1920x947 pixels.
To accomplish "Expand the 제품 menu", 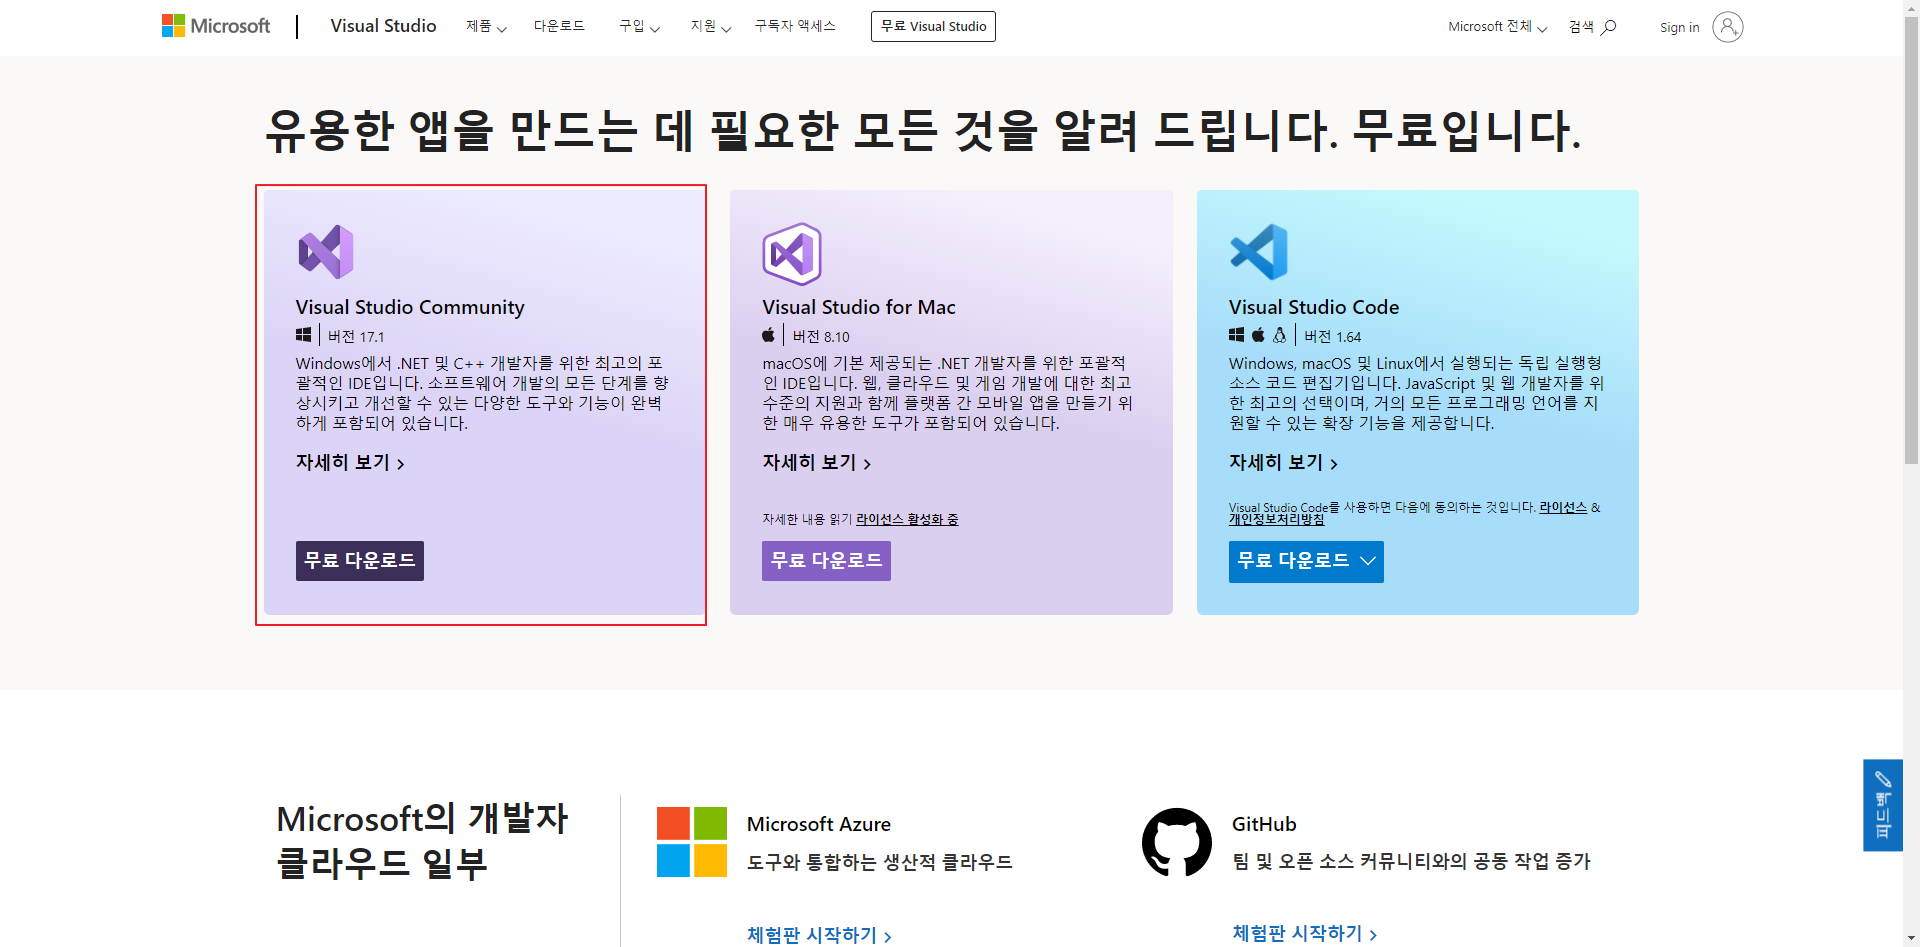I will coord(486,26).
